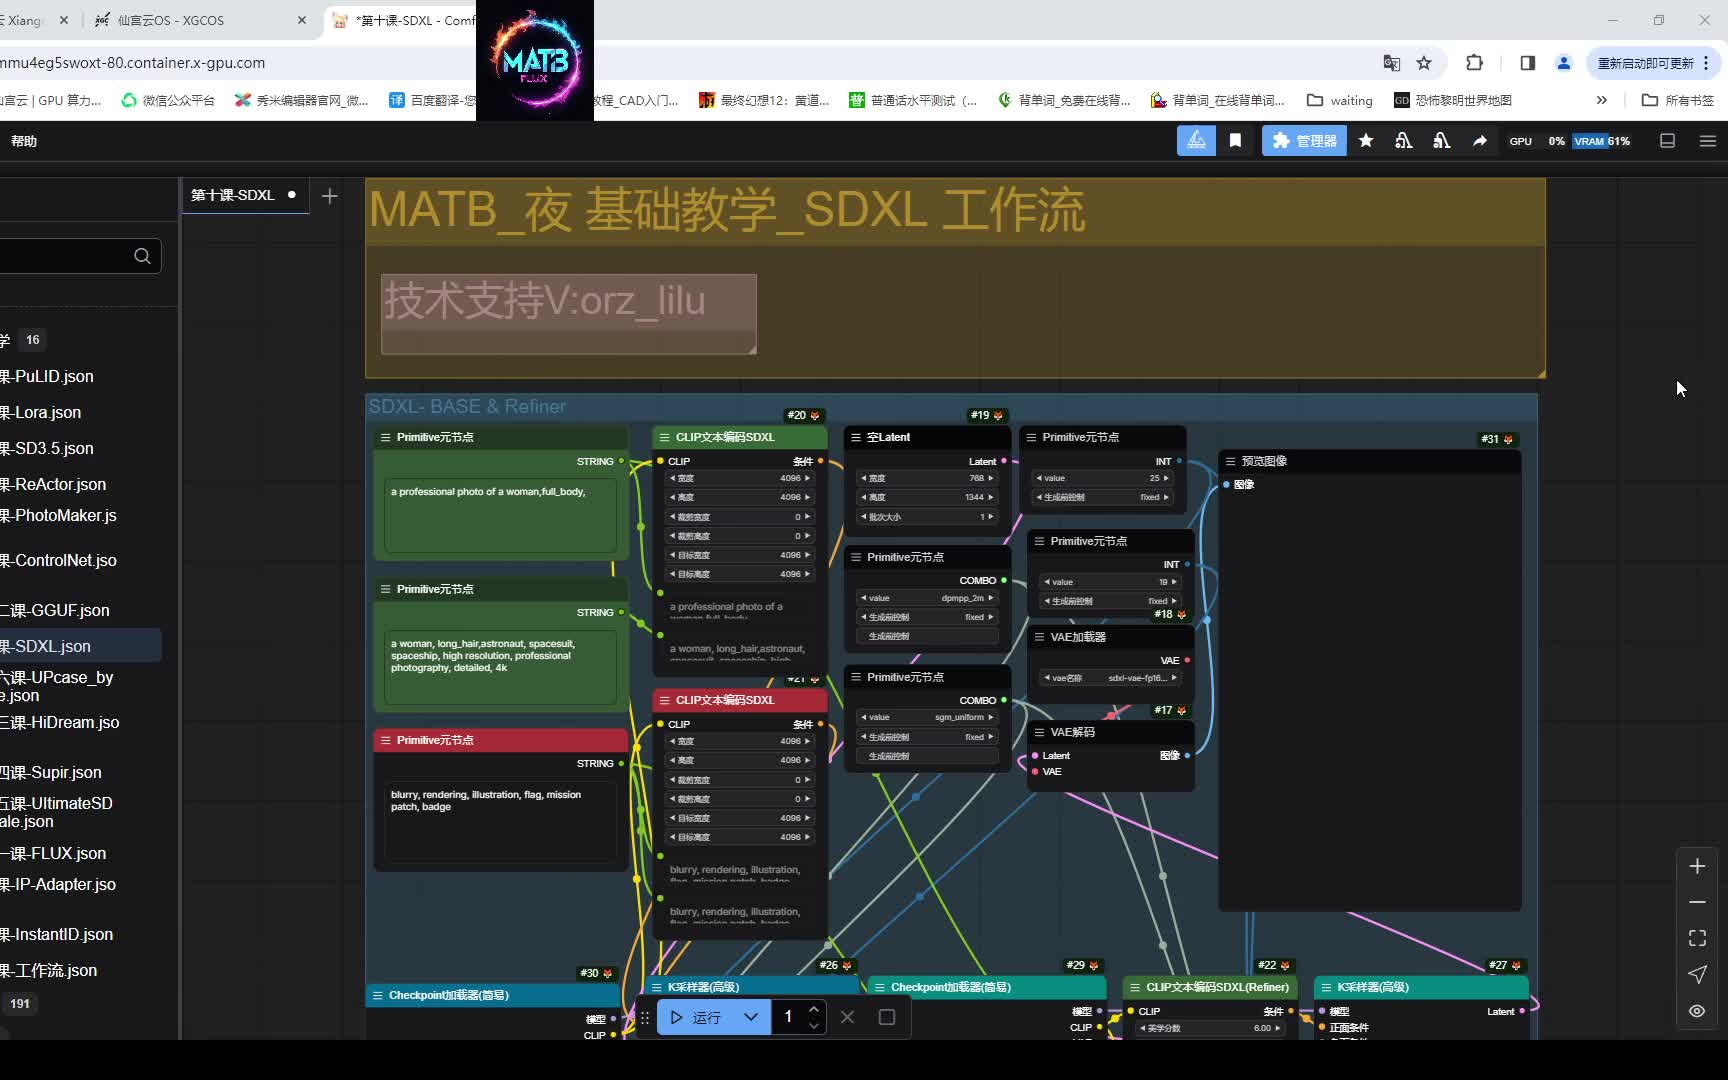1728x1080 pixels.
Task: Open the Supir.json workflow file
Action: coord(52,772)
